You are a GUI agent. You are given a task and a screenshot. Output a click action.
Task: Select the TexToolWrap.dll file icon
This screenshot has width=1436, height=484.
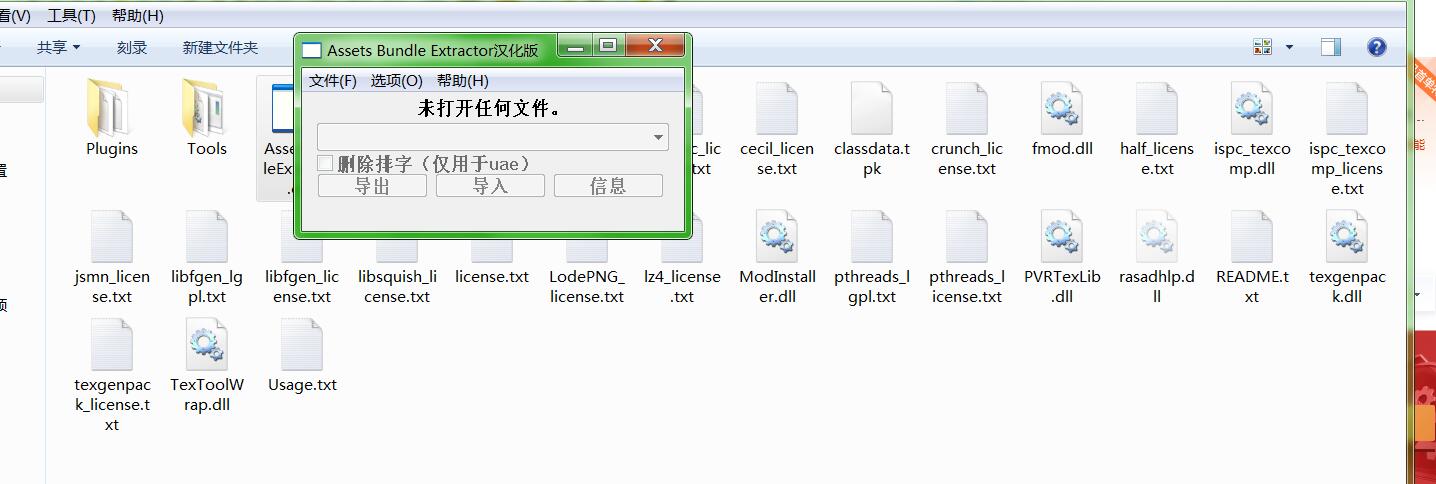(206, 345)
